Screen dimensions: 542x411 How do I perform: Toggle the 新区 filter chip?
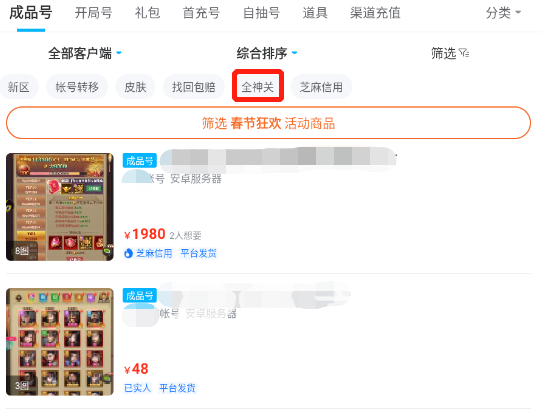[x=19, y=86]
